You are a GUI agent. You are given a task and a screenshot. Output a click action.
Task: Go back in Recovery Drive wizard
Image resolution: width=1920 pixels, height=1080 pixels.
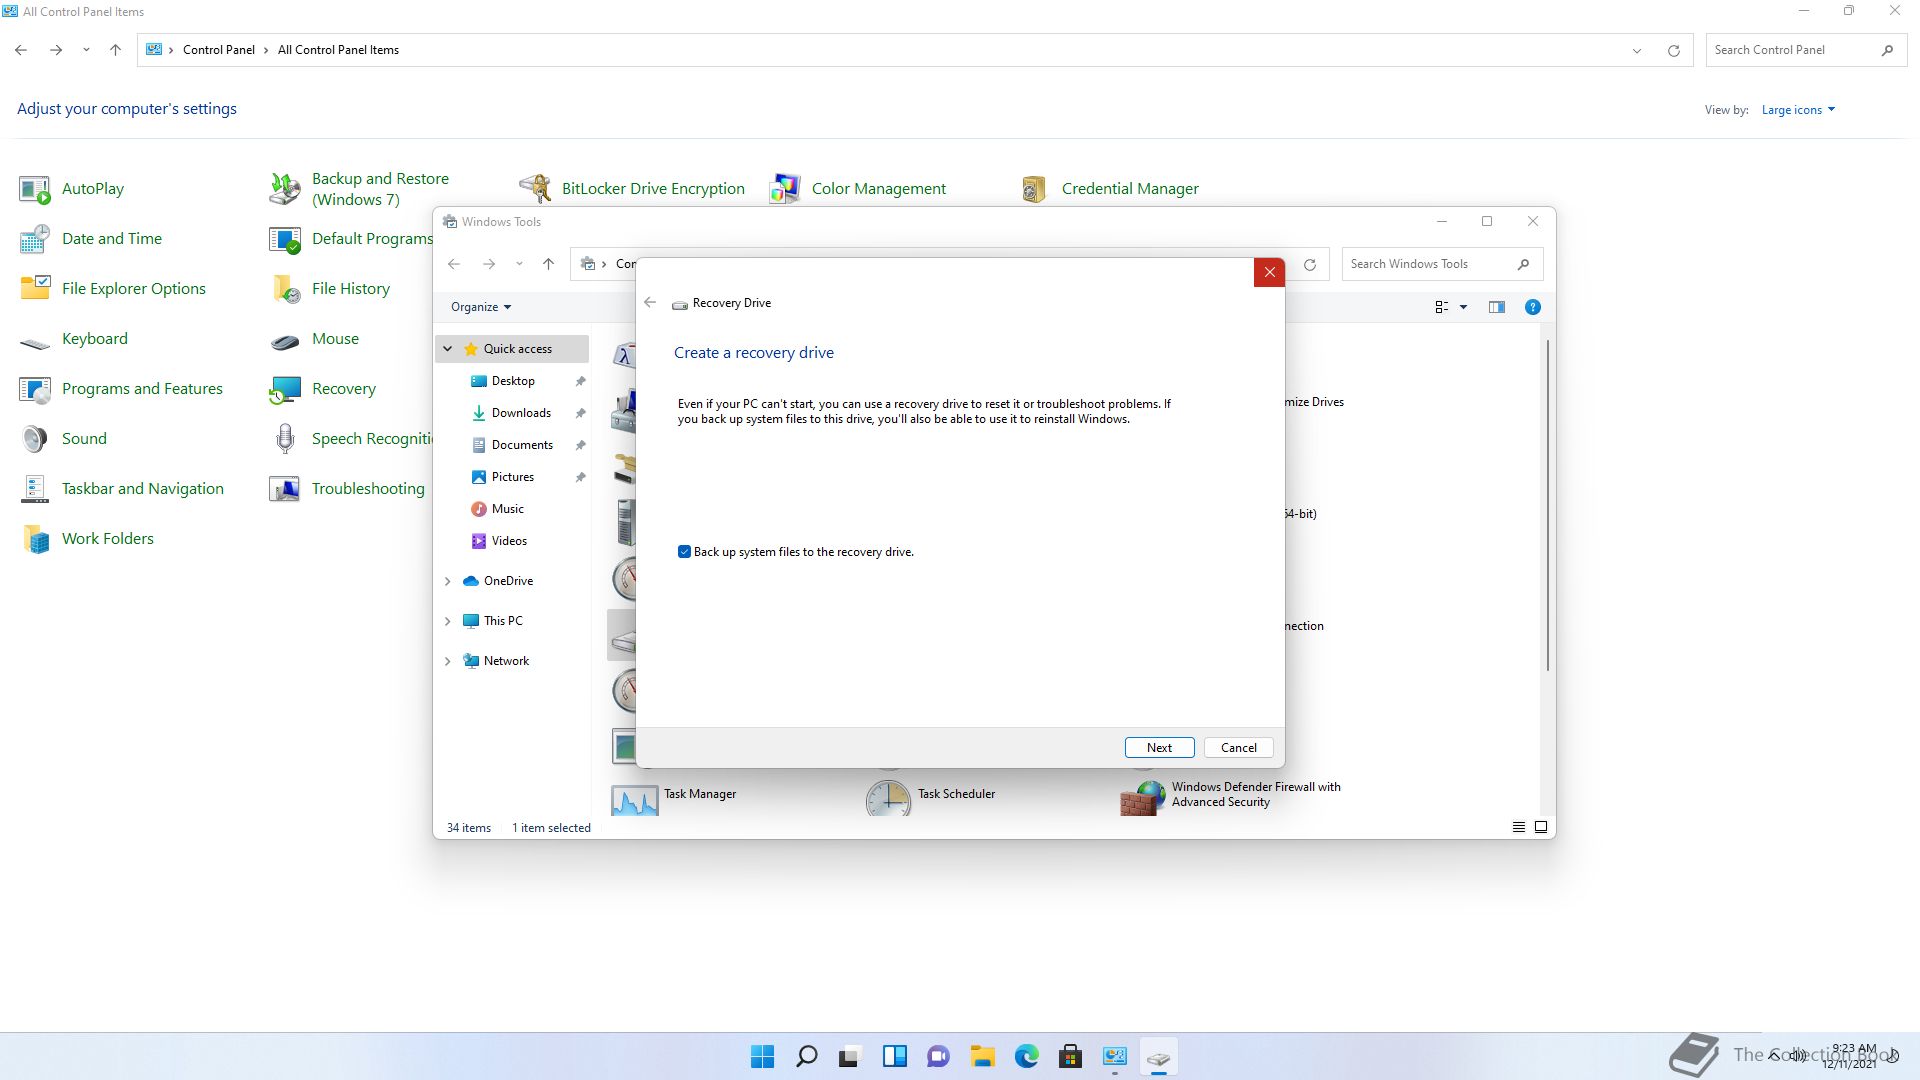650,303
